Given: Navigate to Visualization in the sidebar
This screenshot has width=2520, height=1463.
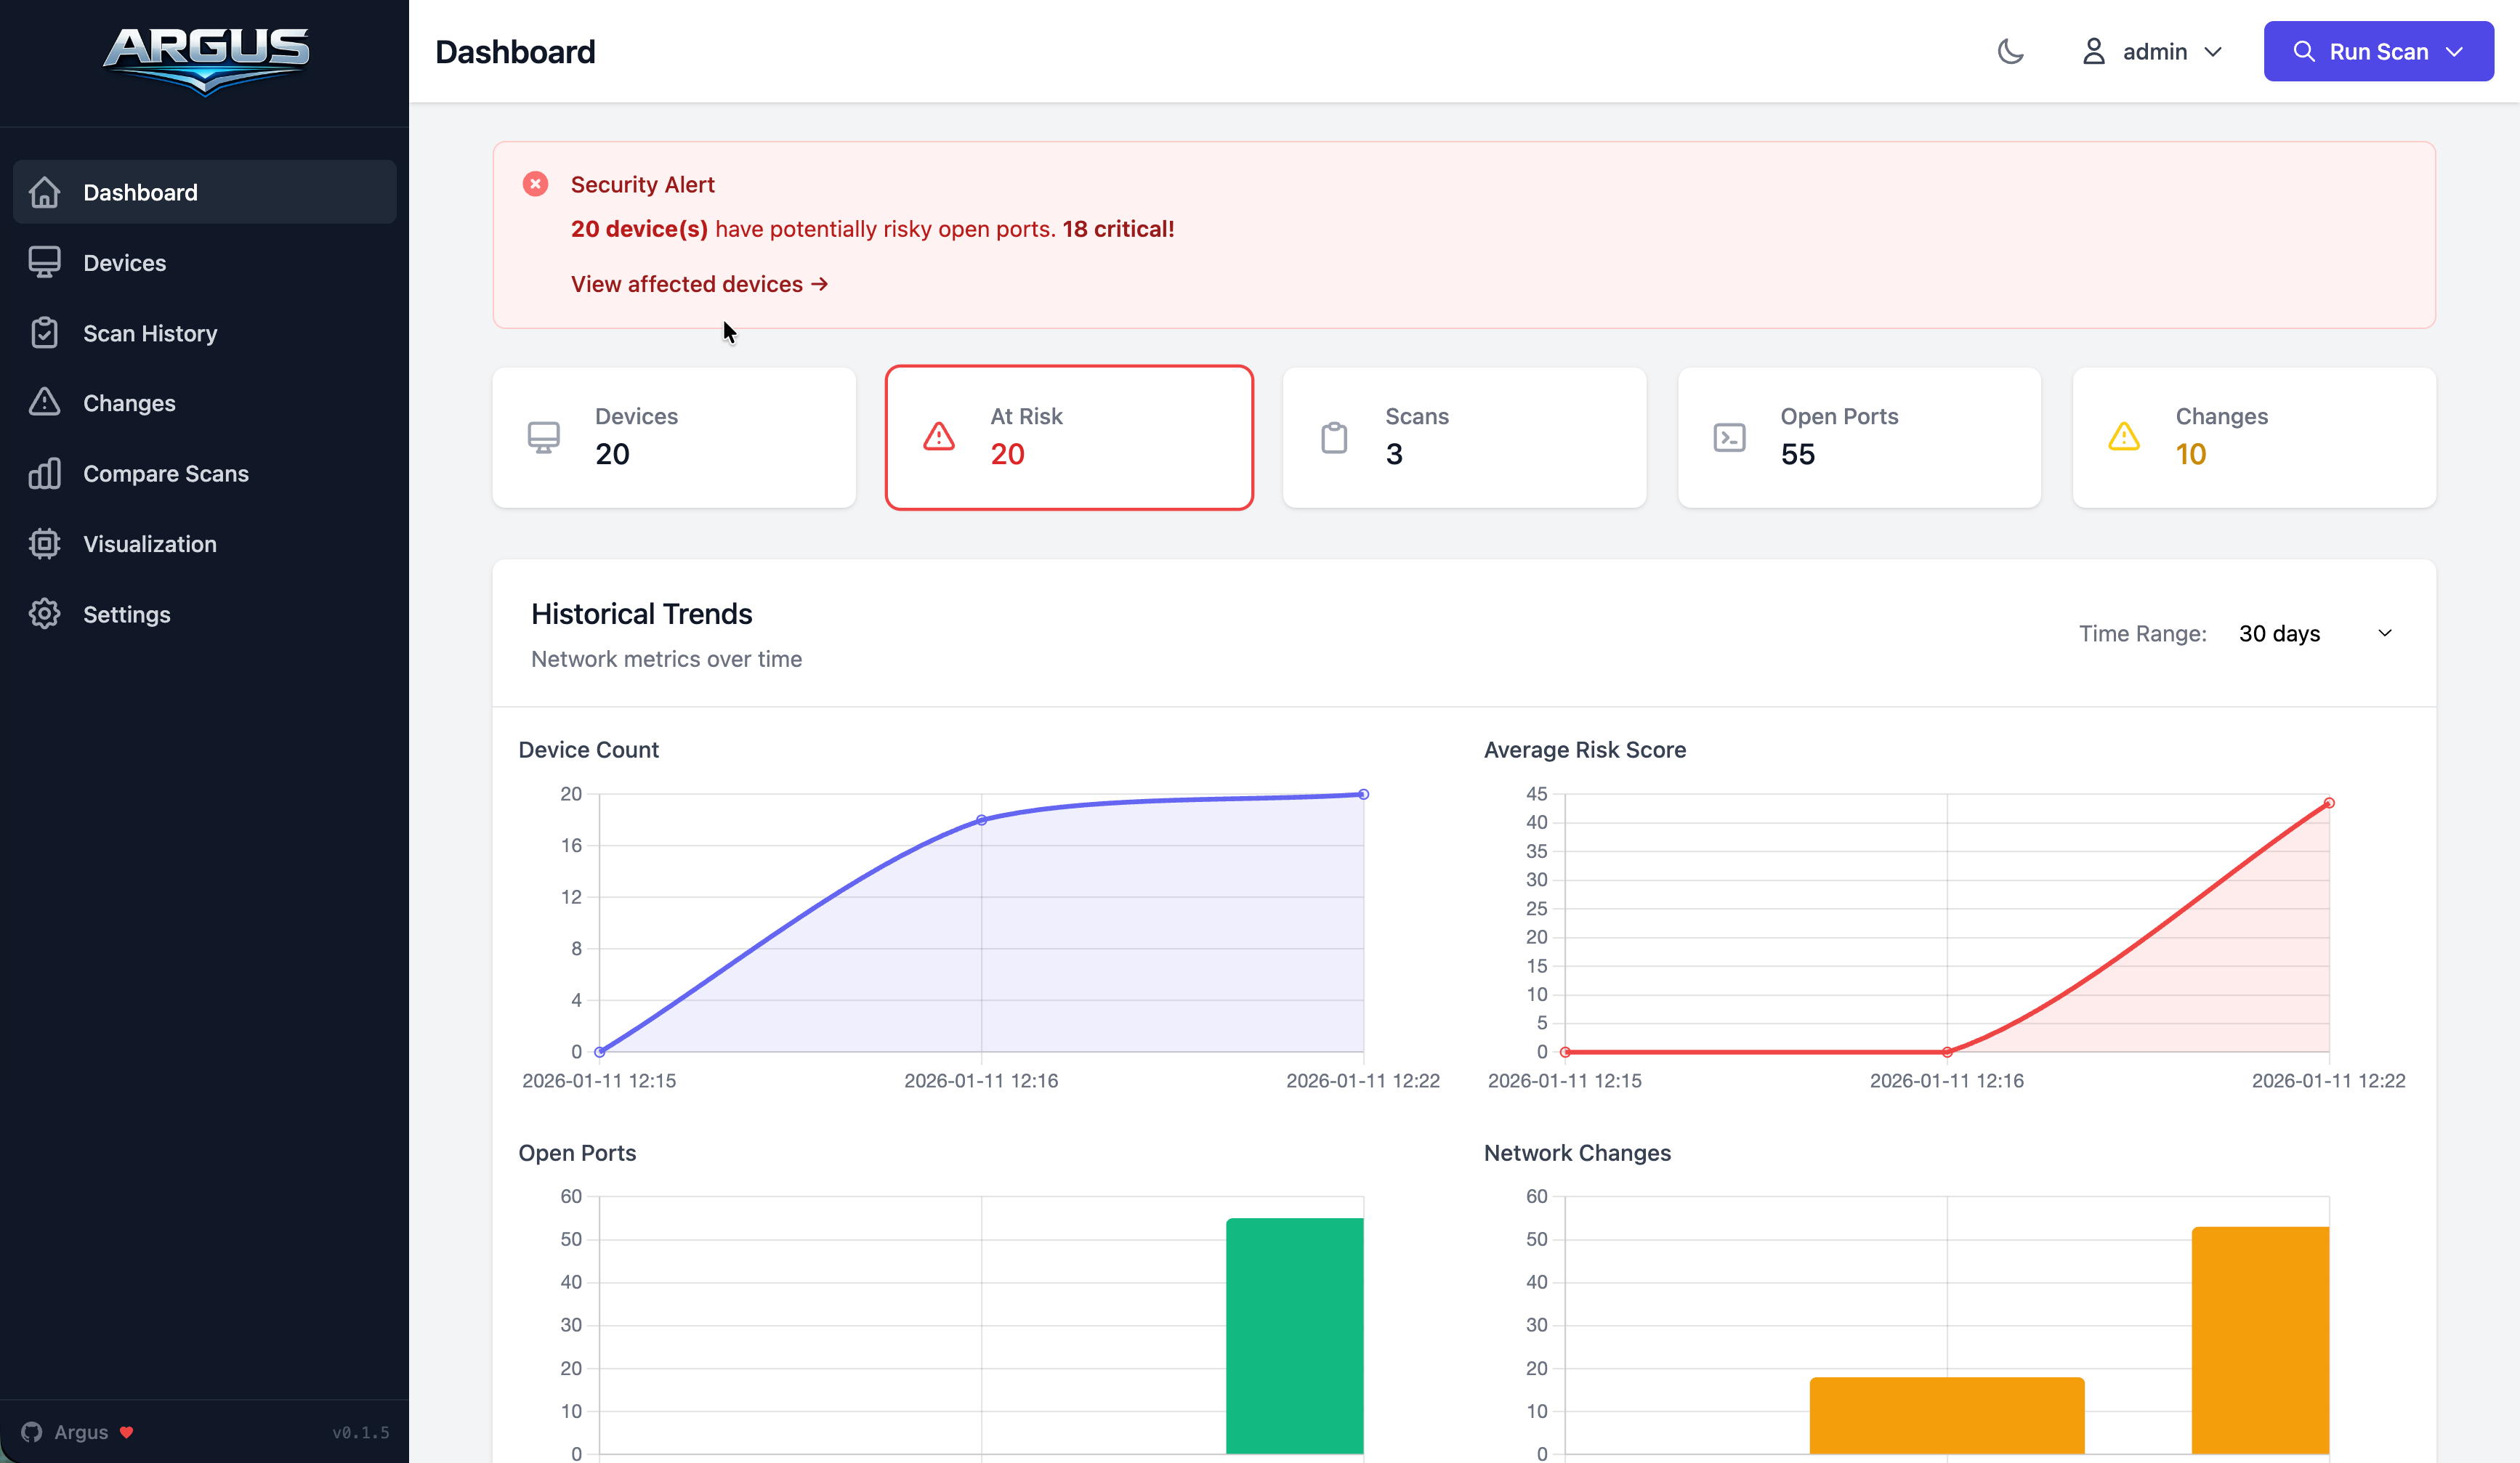Looking at the screenshot, I should (x=150, y=544).
